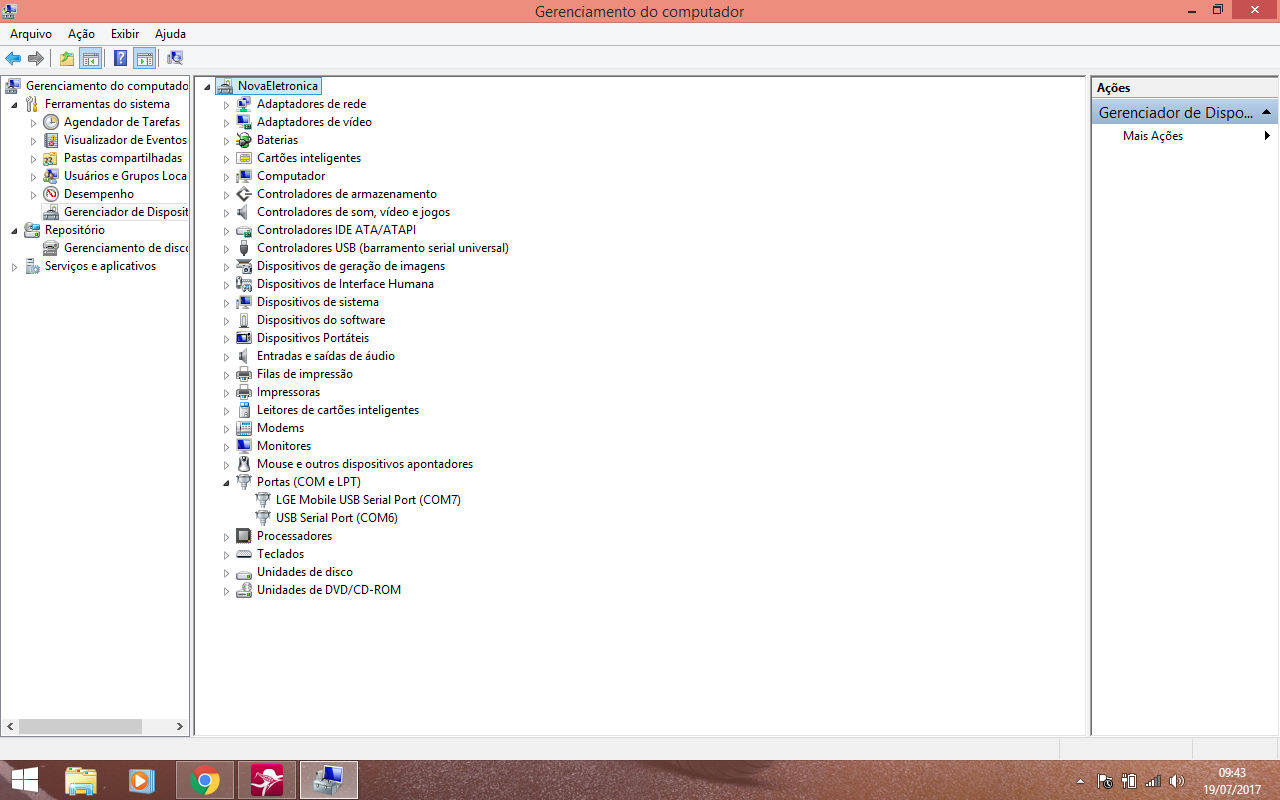
Task: Collapse the Repositório node
Action: 14,231
